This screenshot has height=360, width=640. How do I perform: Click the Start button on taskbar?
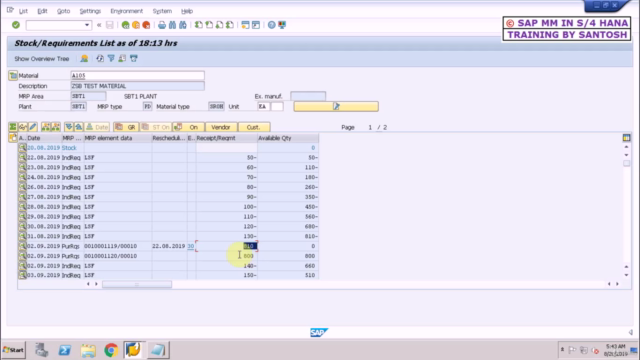click(x=13, y=350)
